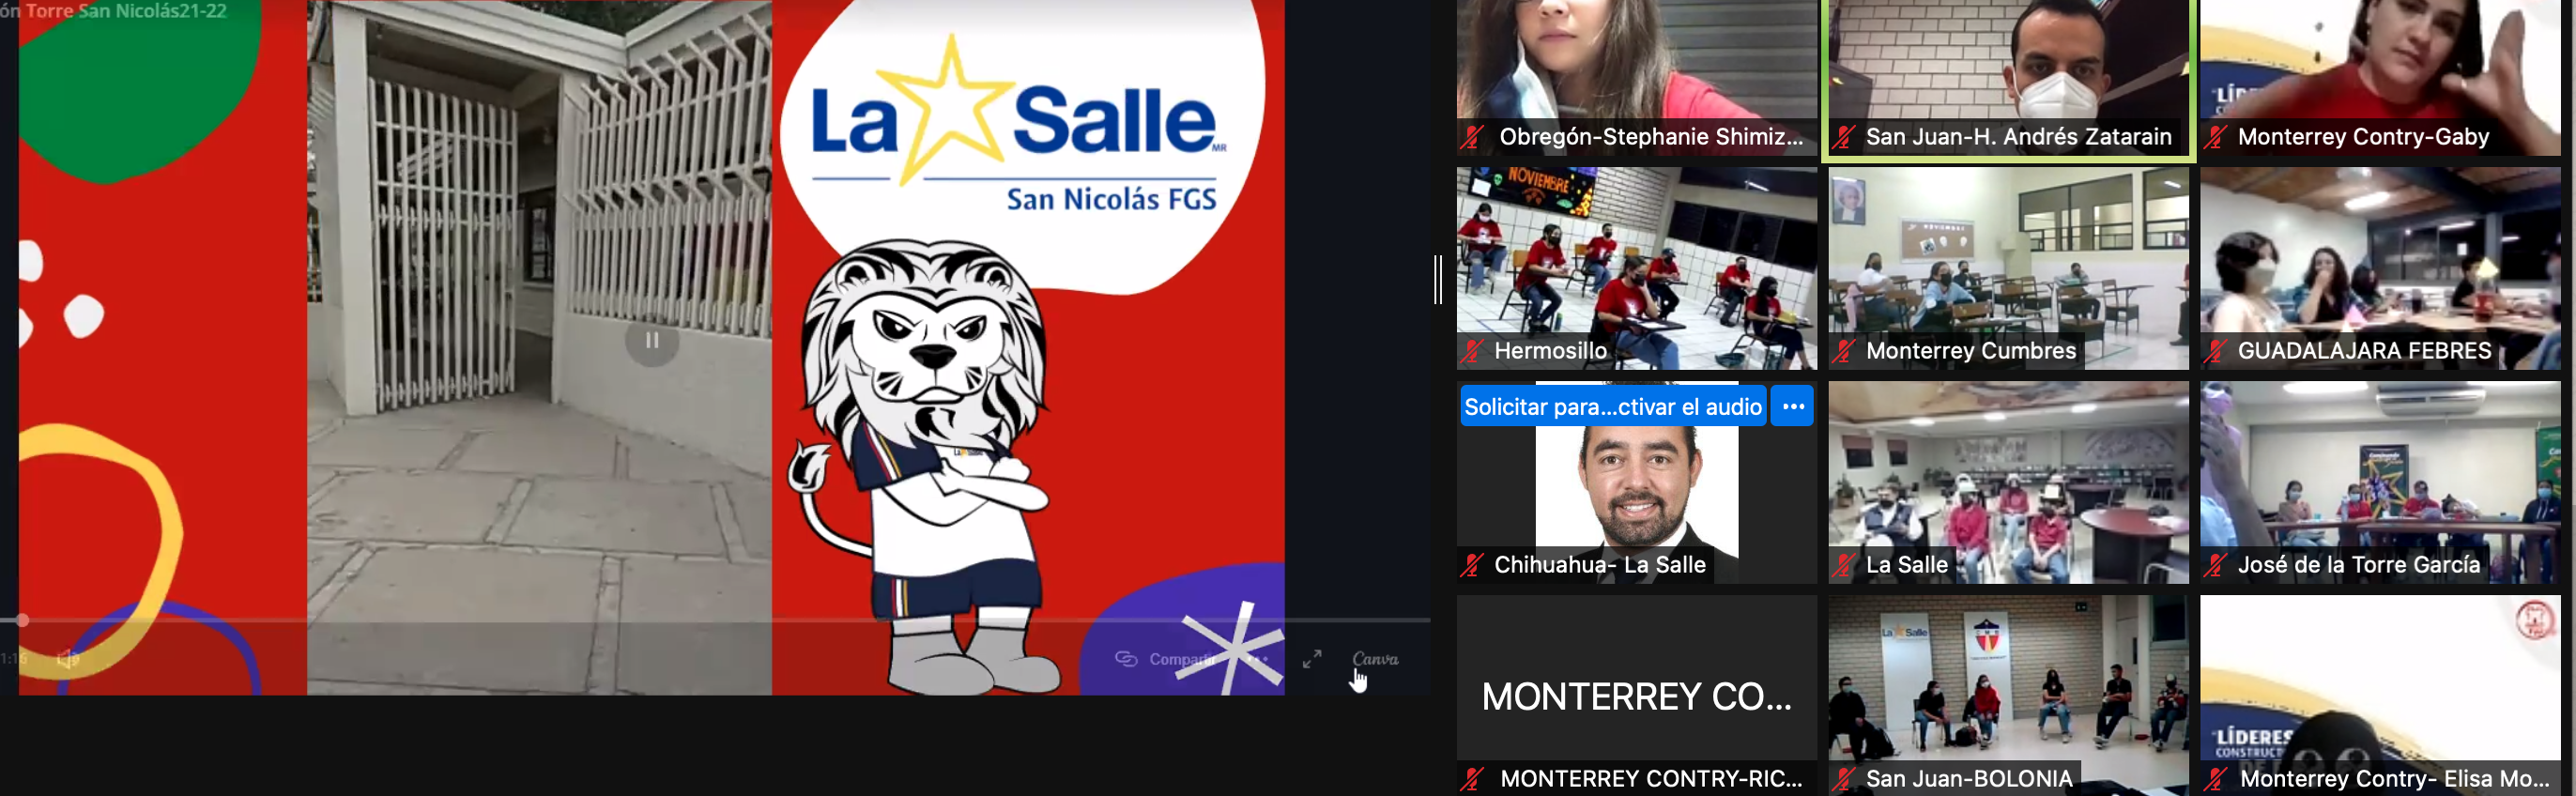
Task: Toggle the video volume speaker icon
Action: [67, 658]
